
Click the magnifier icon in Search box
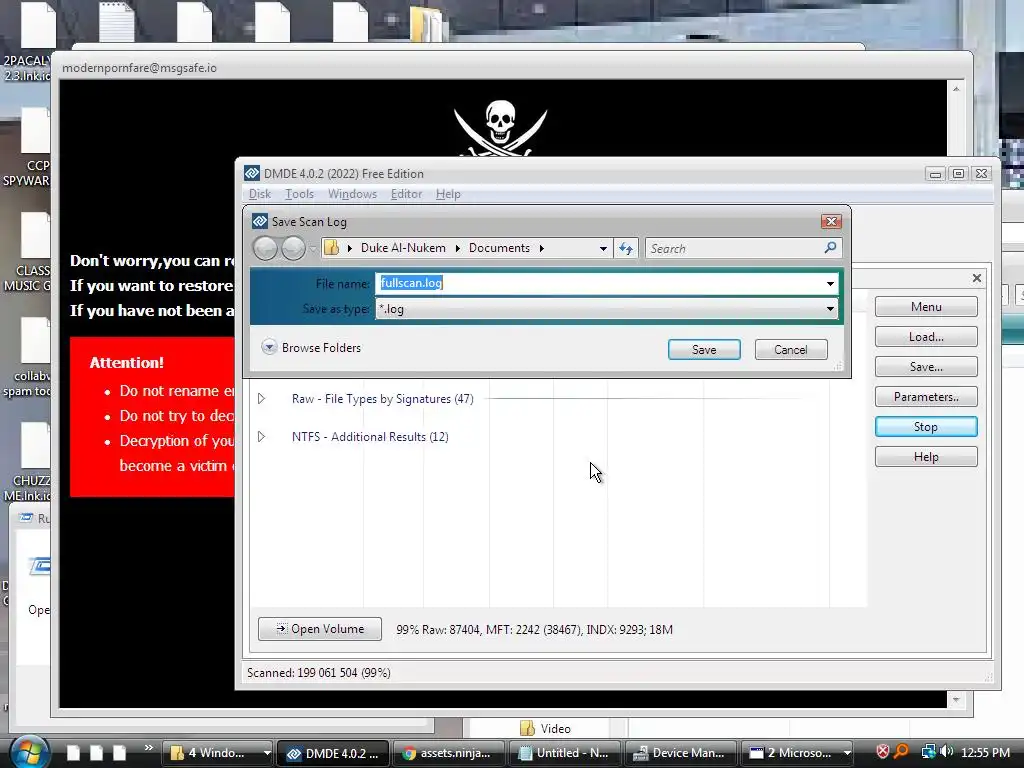[830, 248]
